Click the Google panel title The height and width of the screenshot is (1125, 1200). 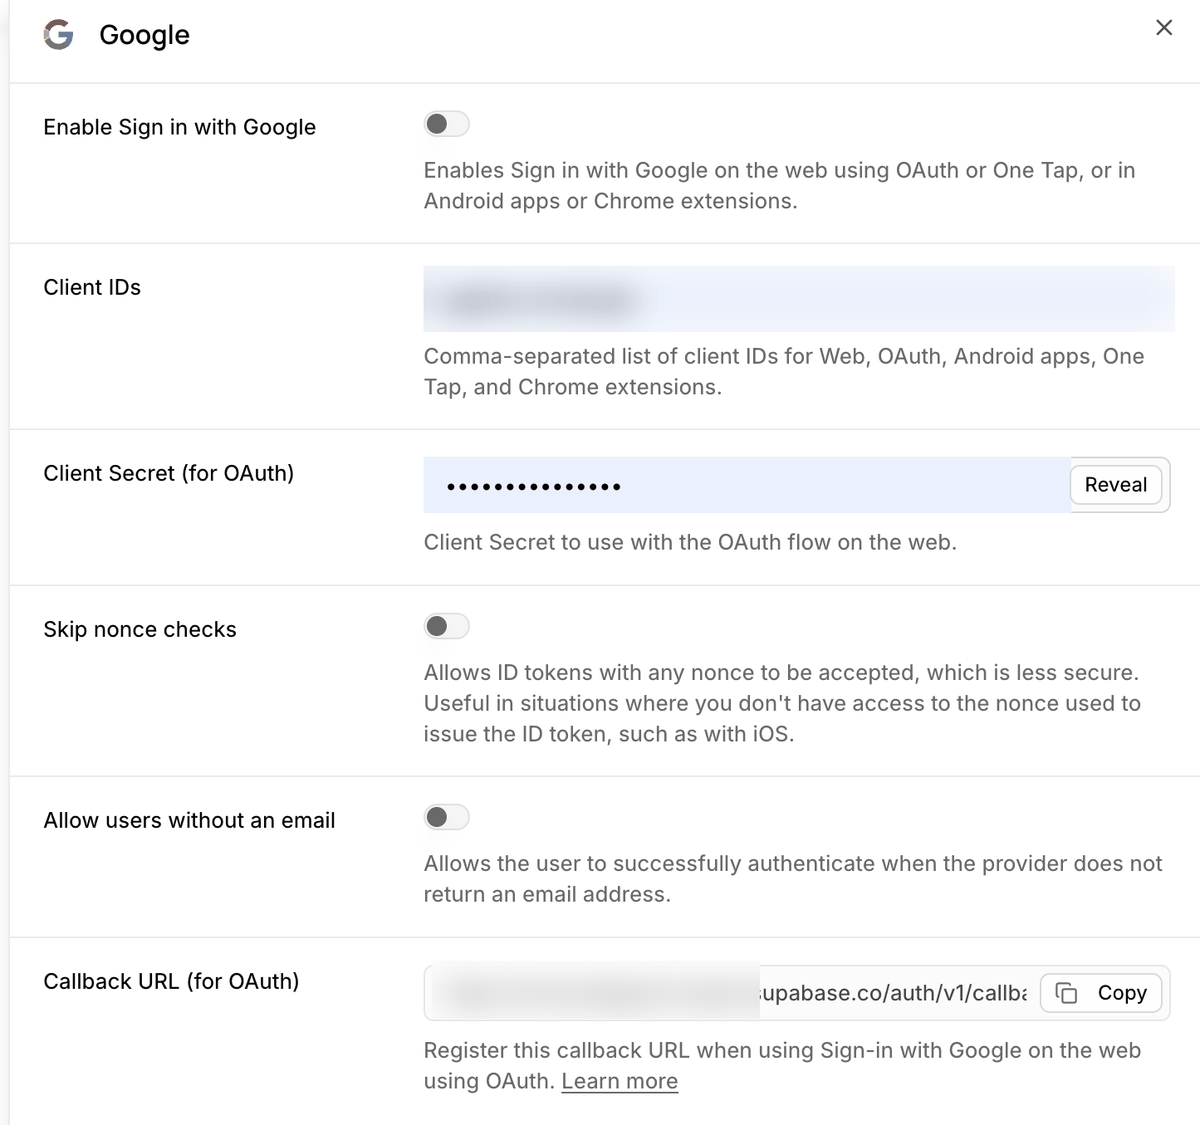point(144,35)
